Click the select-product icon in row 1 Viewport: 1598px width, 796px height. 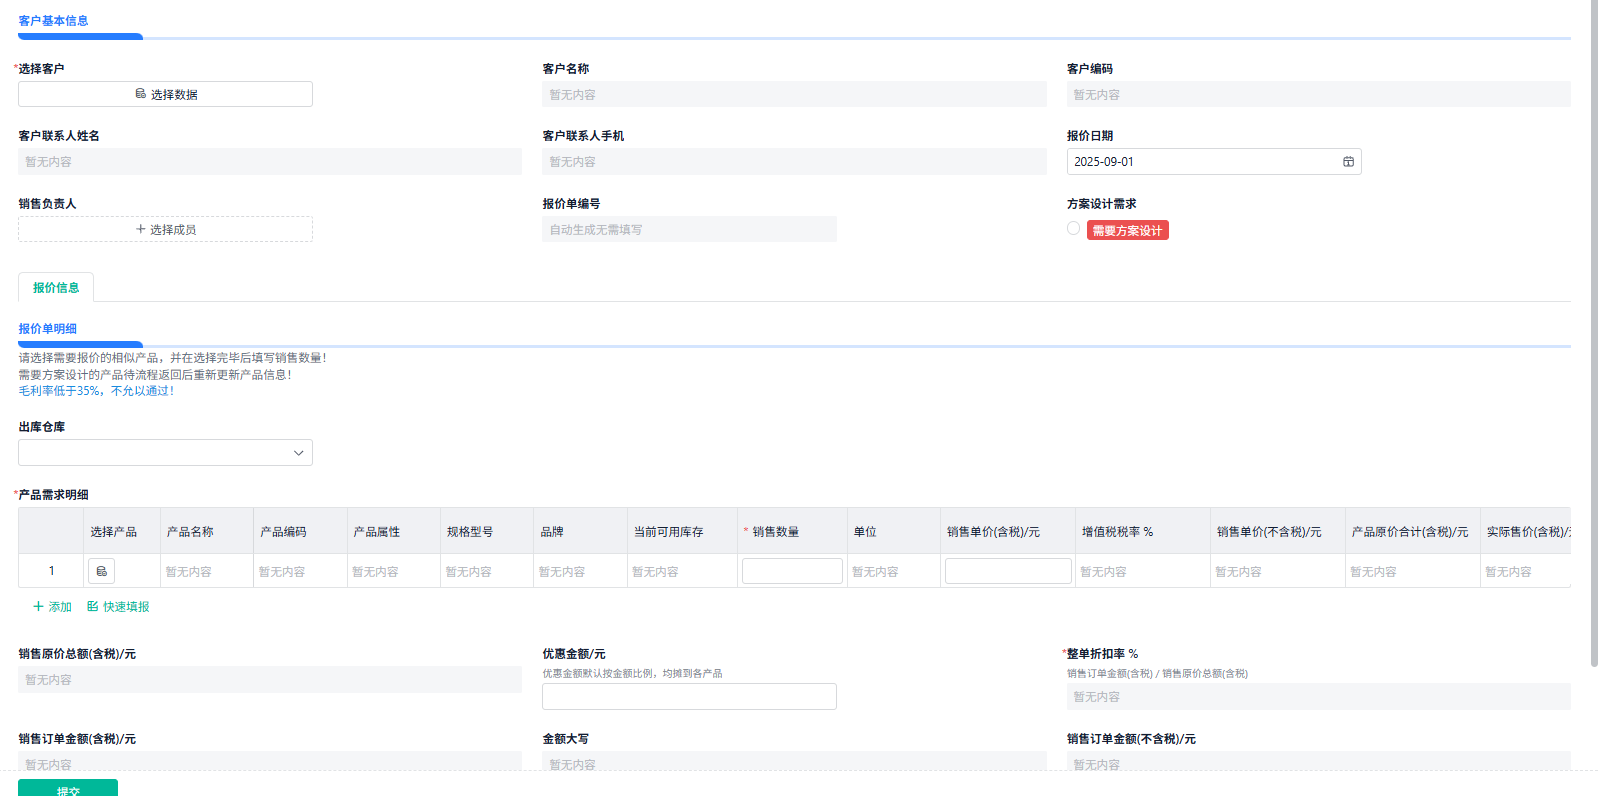[101, 571]
